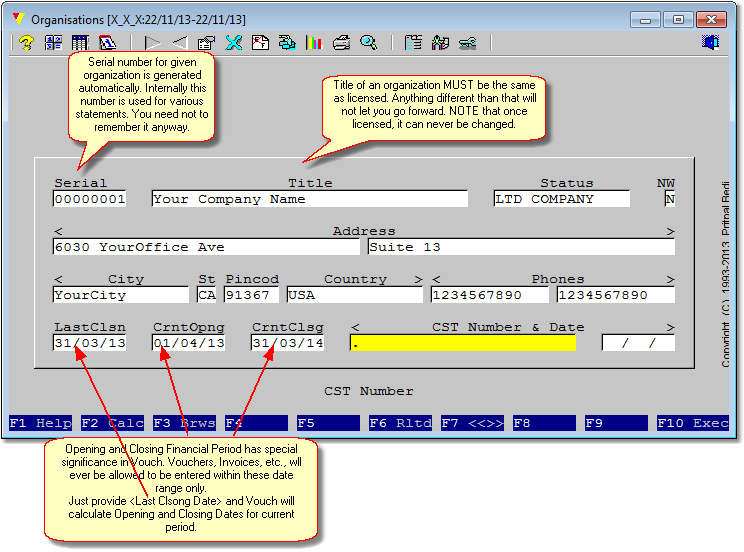This screenshot has height=552, width=744.
Task: Click the F6 Rltd button
Action: click(401, 423)
